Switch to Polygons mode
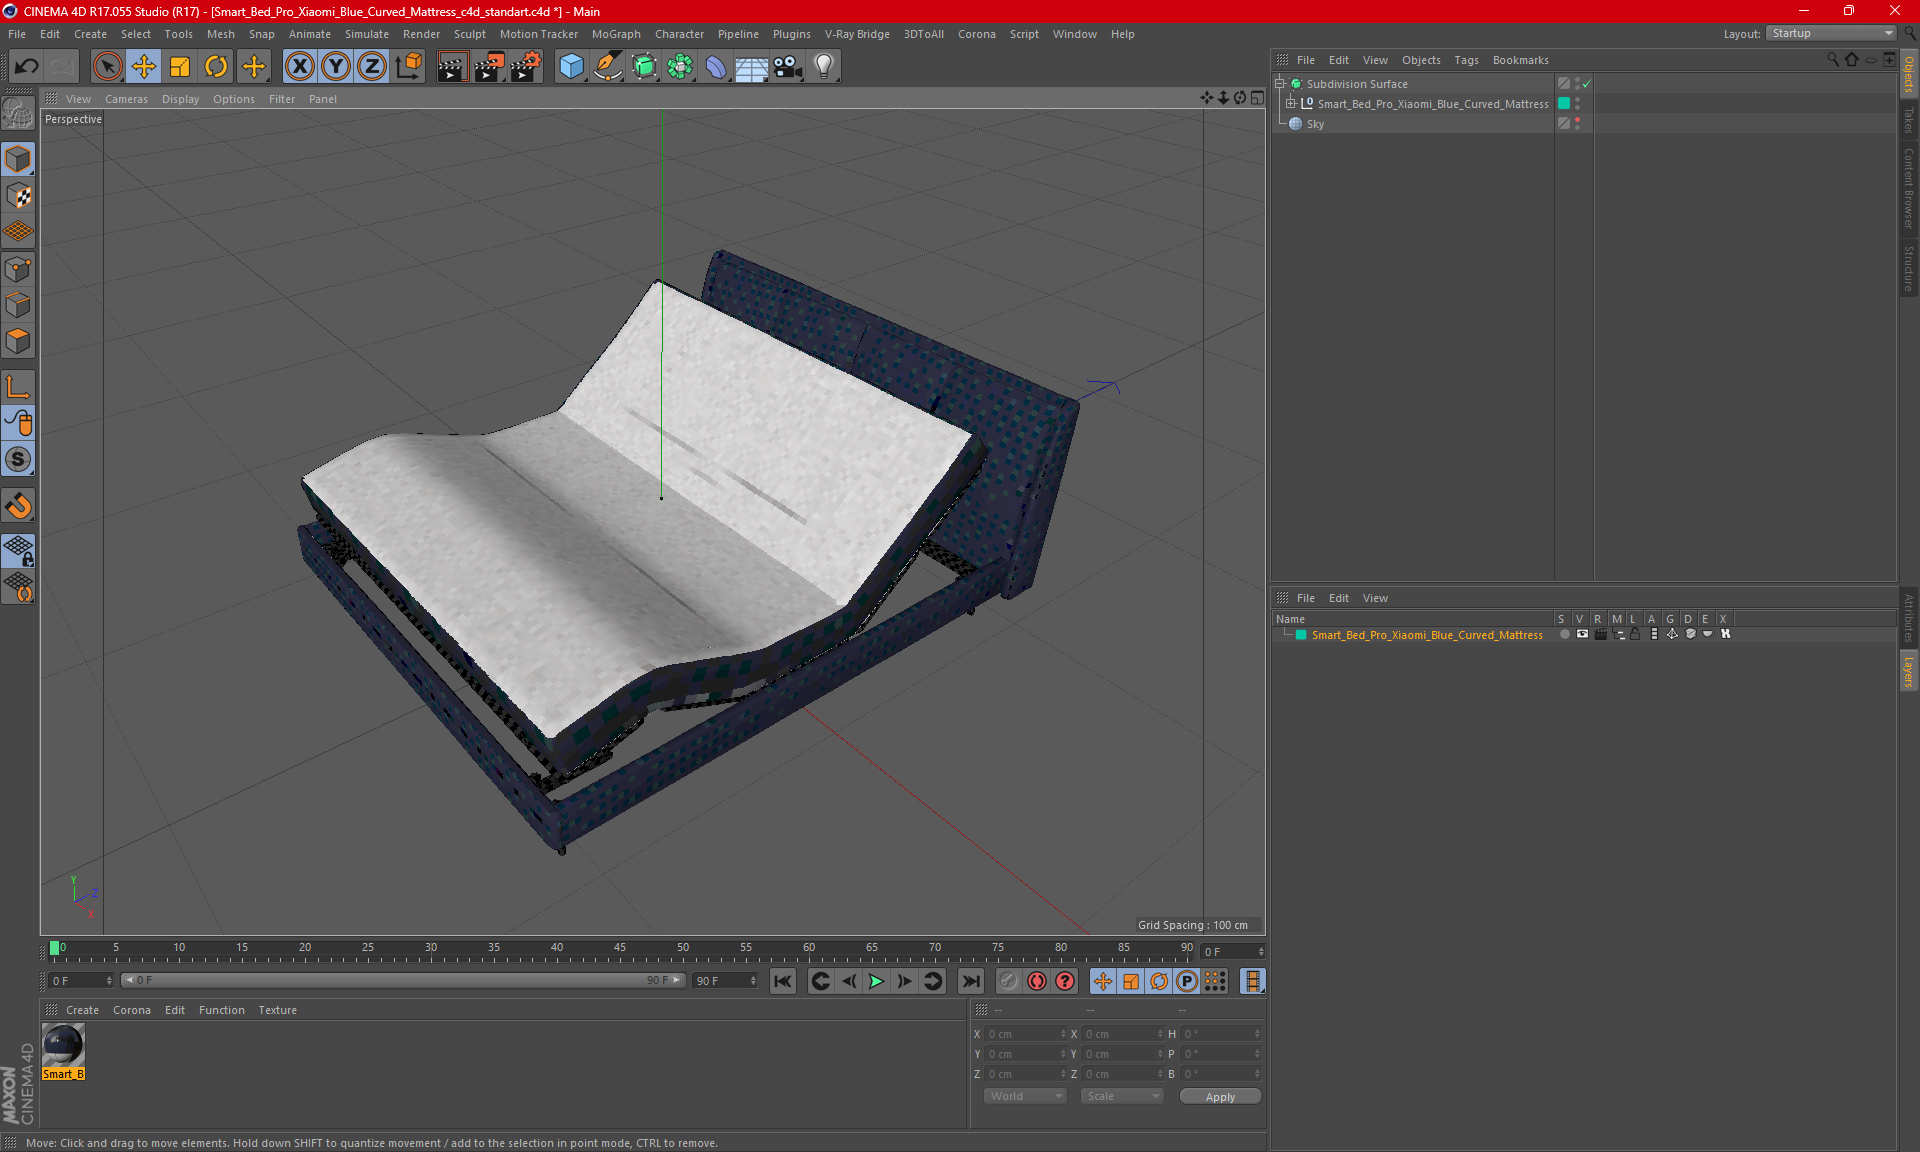Screen dimensions: 1920x1152 [18, 341]
